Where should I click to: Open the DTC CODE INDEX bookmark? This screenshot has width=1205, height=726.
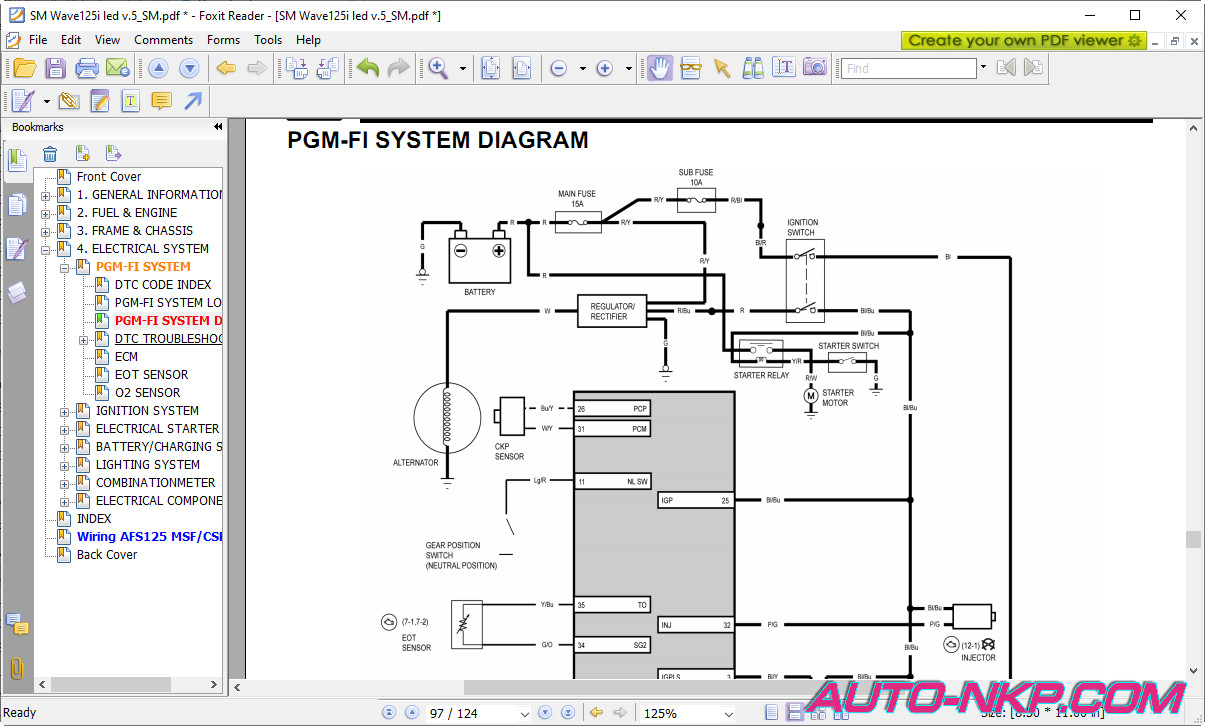click(163, 285)
